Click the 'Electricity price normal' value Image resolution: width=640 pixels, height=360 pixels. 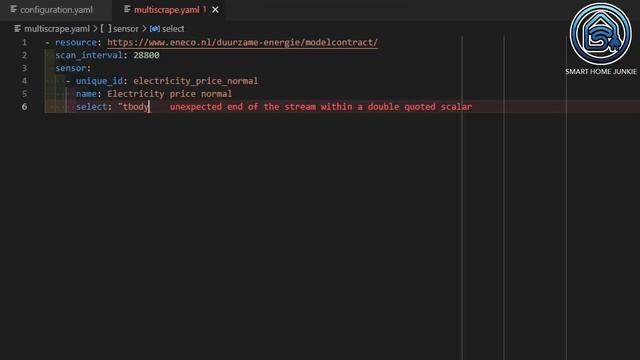click(169, 94)
